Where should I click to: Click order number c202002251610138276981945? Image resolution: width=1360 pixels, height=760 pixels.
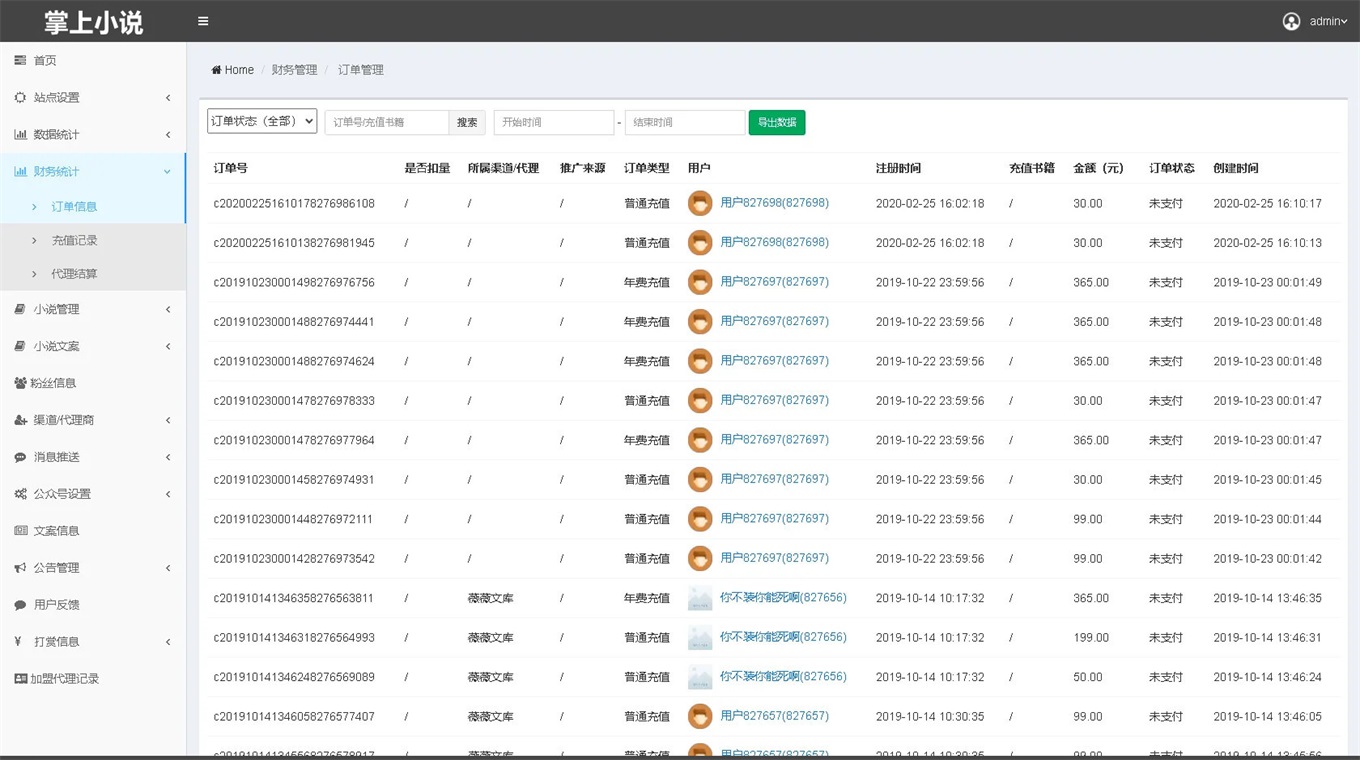294,243
